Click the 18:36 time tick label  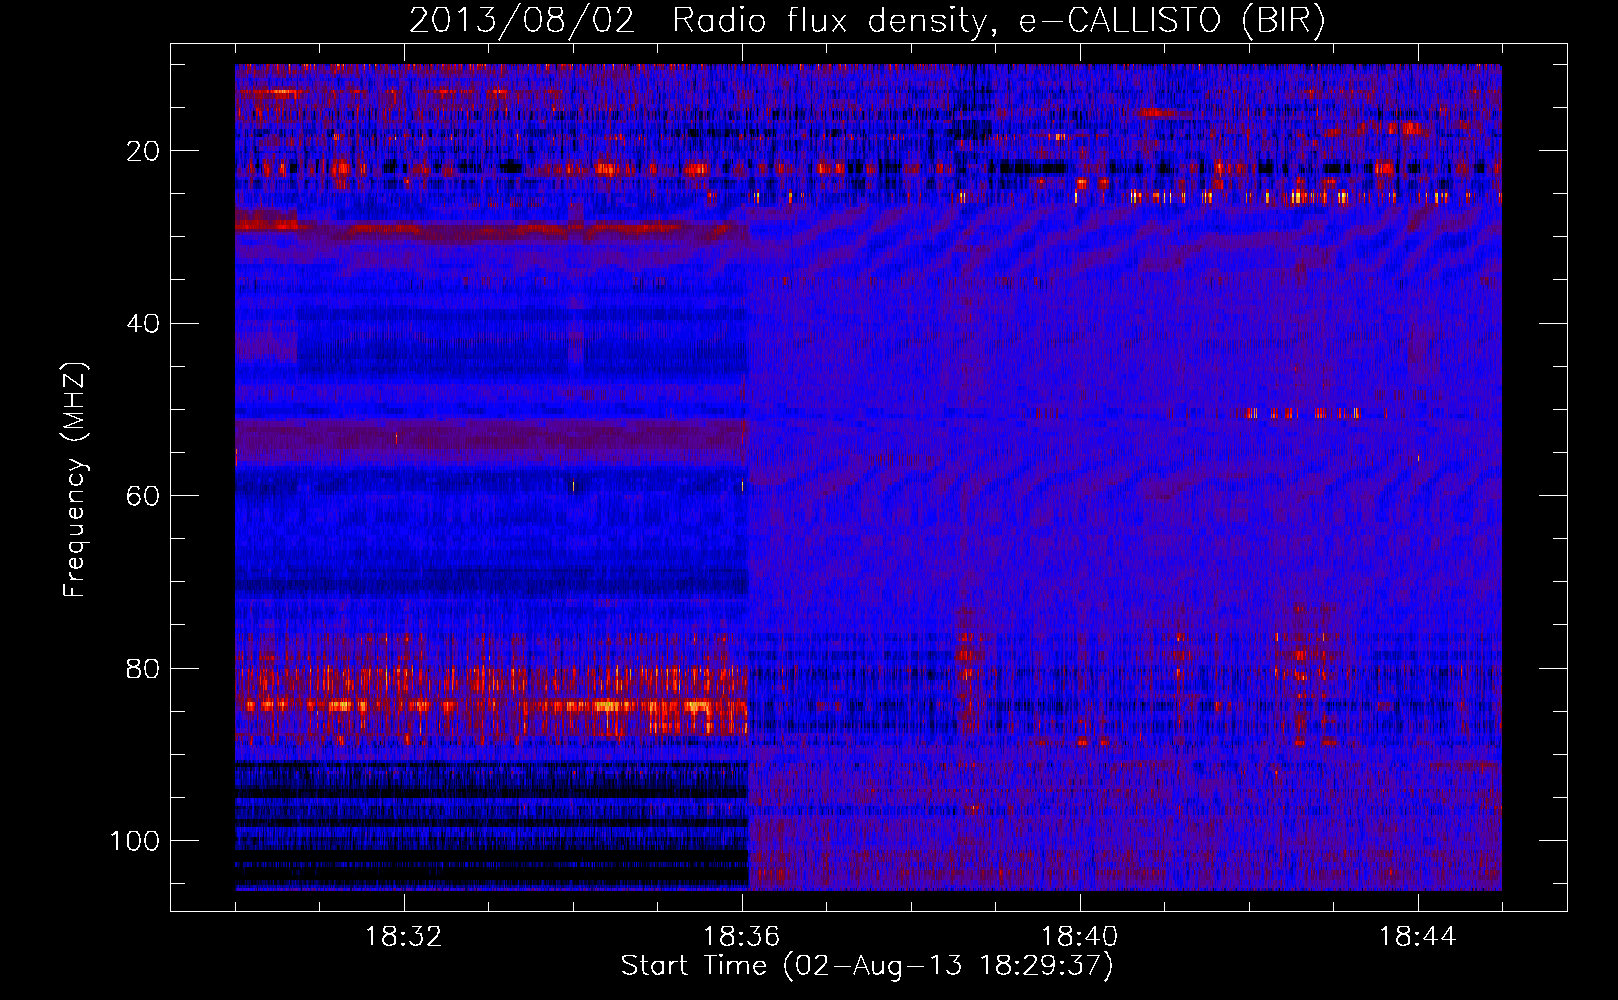742,937
